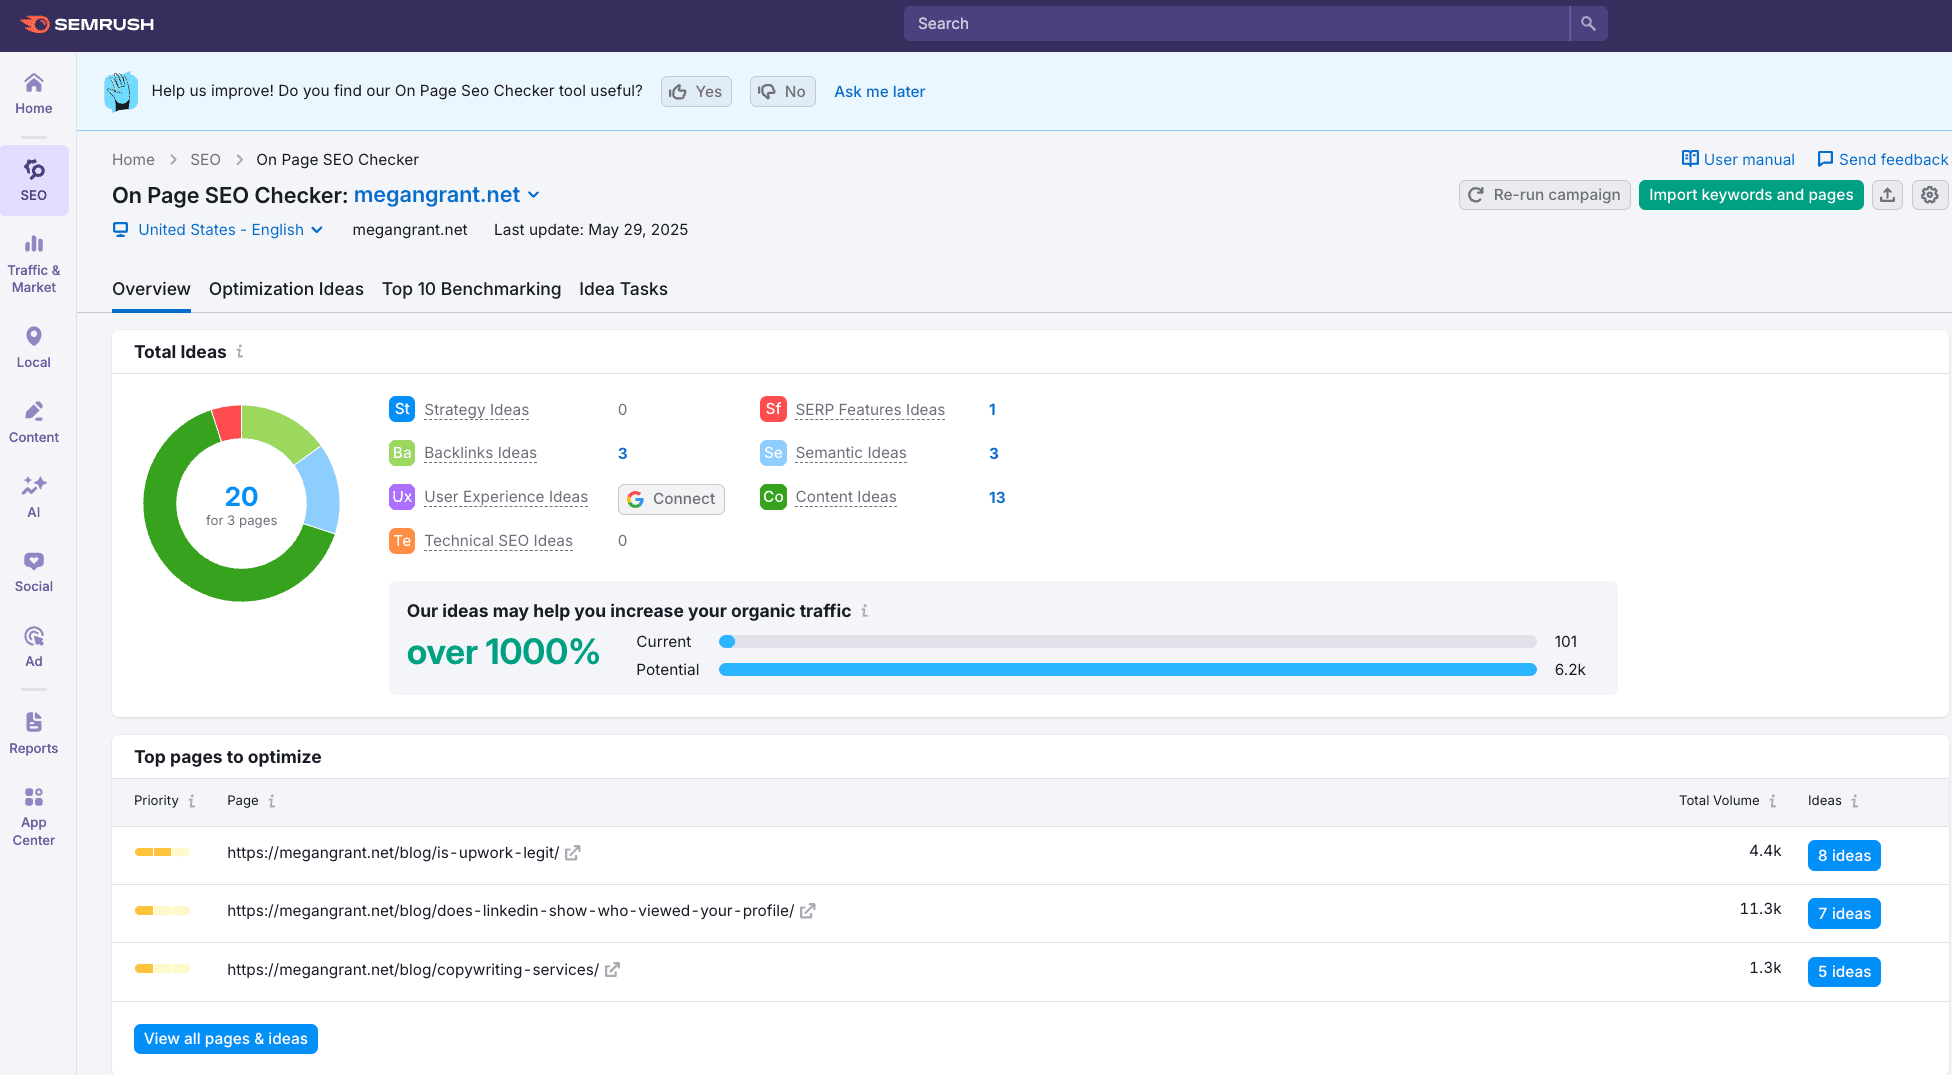Click Send feedback link

(x=1882, y=160)
